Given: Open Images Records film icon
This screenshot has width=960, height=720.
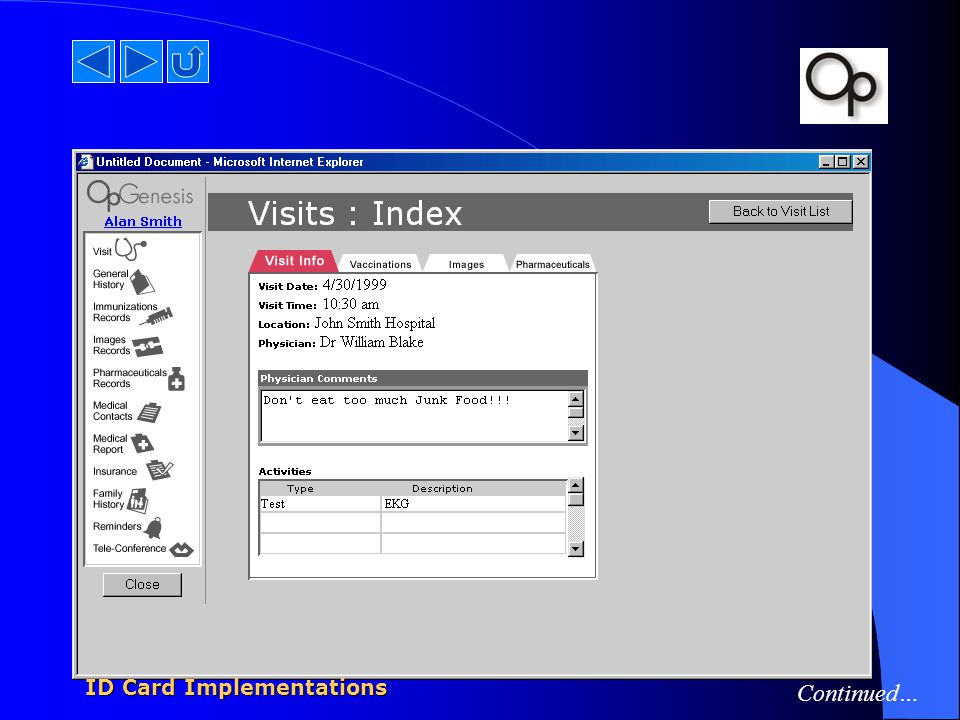Looking at the screenshot, I should point(148,347).
